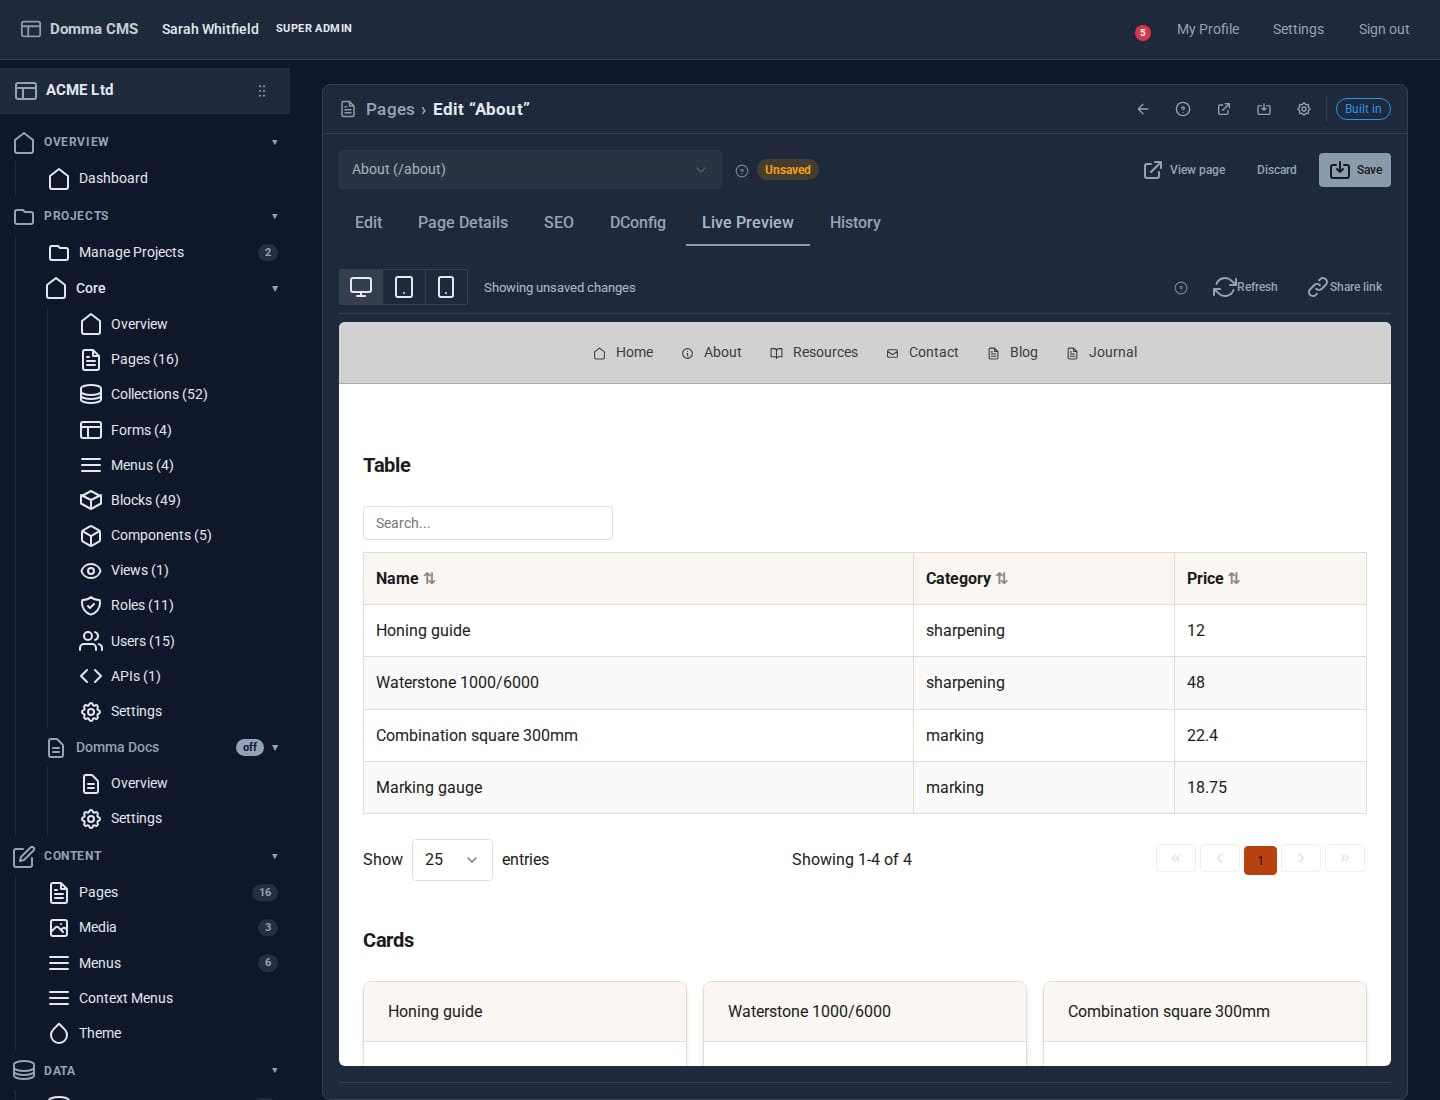This screenshot has height=1100, width=1440.
Task: Click Sign out in top bar
Action: tap(1384, 29)
